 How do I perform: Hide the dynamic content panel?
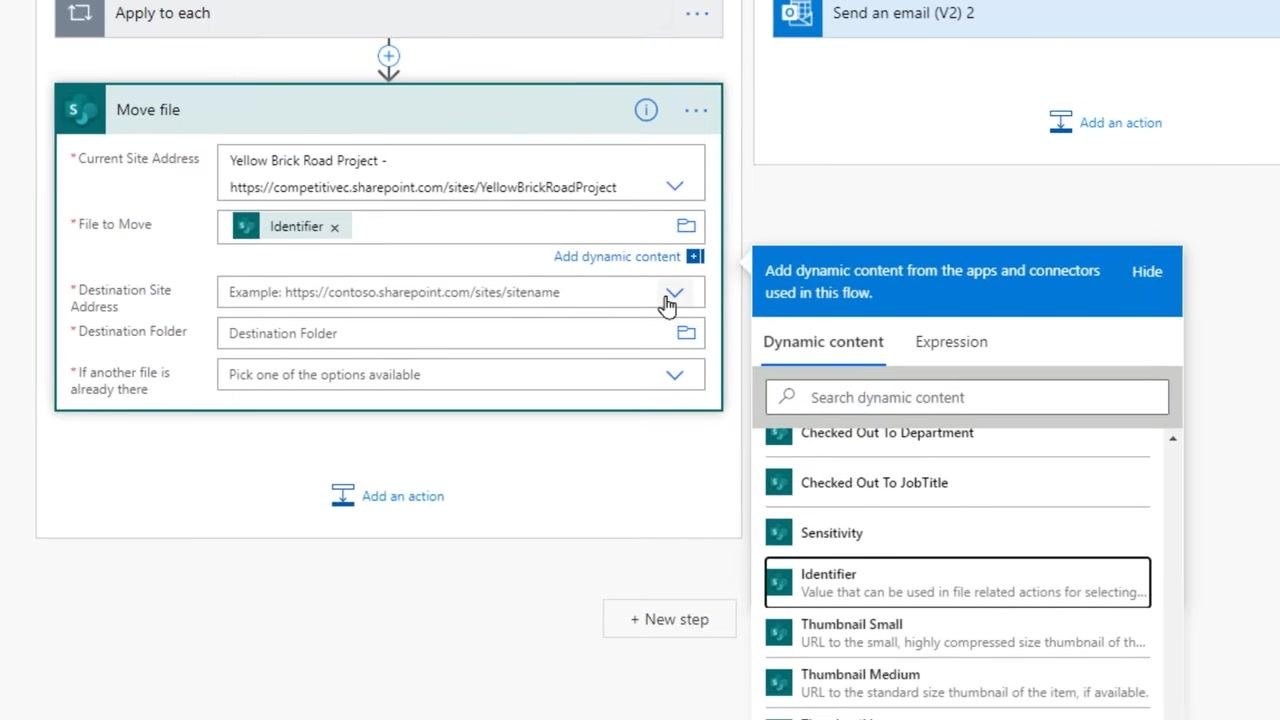[1147, 271]
